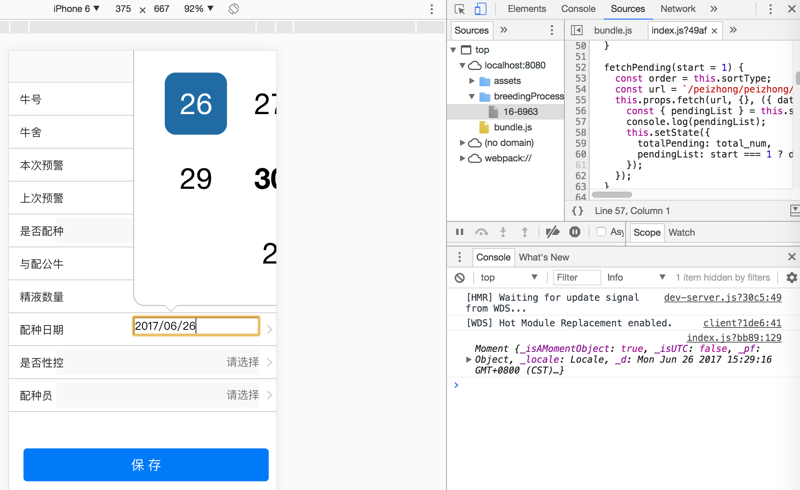Enable the Async checkbox
The height and width of the screenshot is (490, 800).
601,232
